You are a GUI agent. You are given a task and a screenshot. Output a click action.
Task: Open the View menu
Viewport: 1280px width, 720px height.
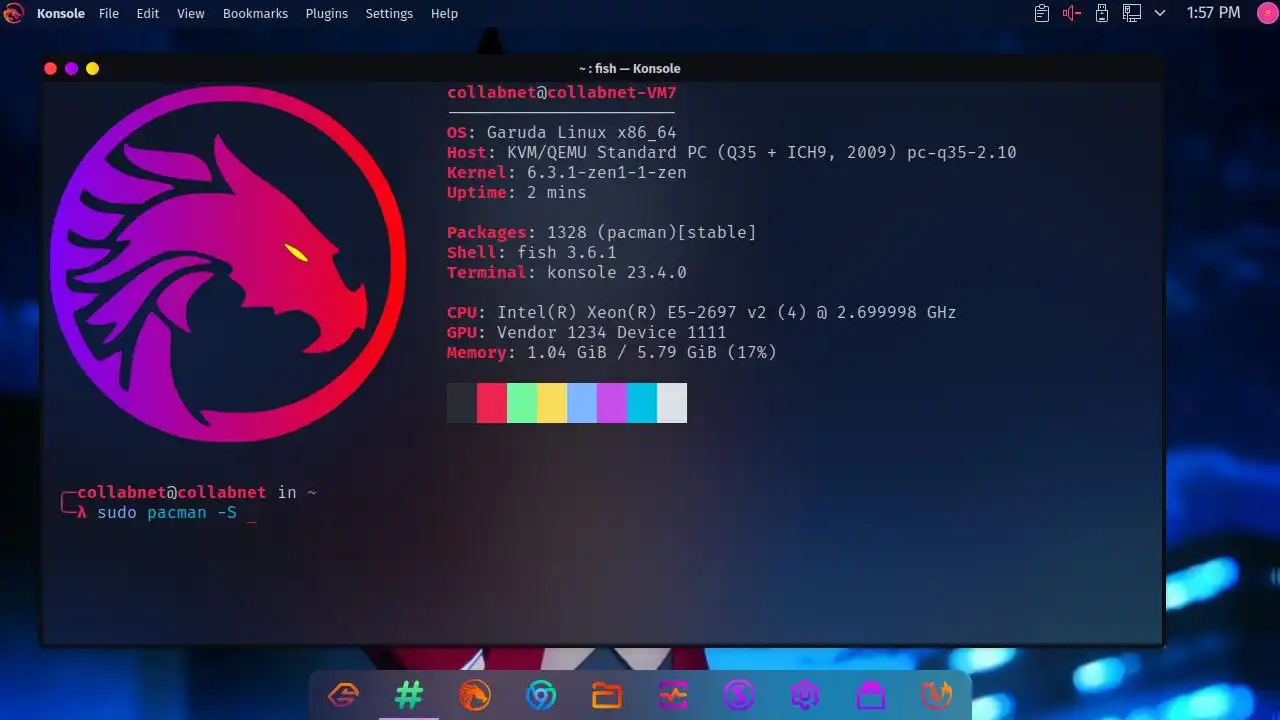tap(190, 13)
